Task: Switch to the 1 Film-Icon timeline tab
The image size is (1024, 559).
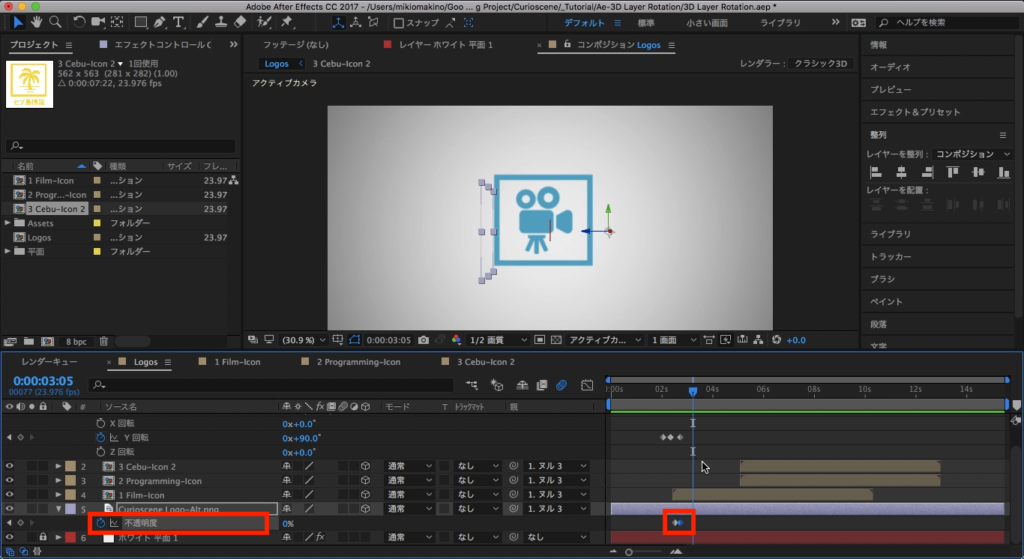Action: pyautogui.click(x=237, y=361)
